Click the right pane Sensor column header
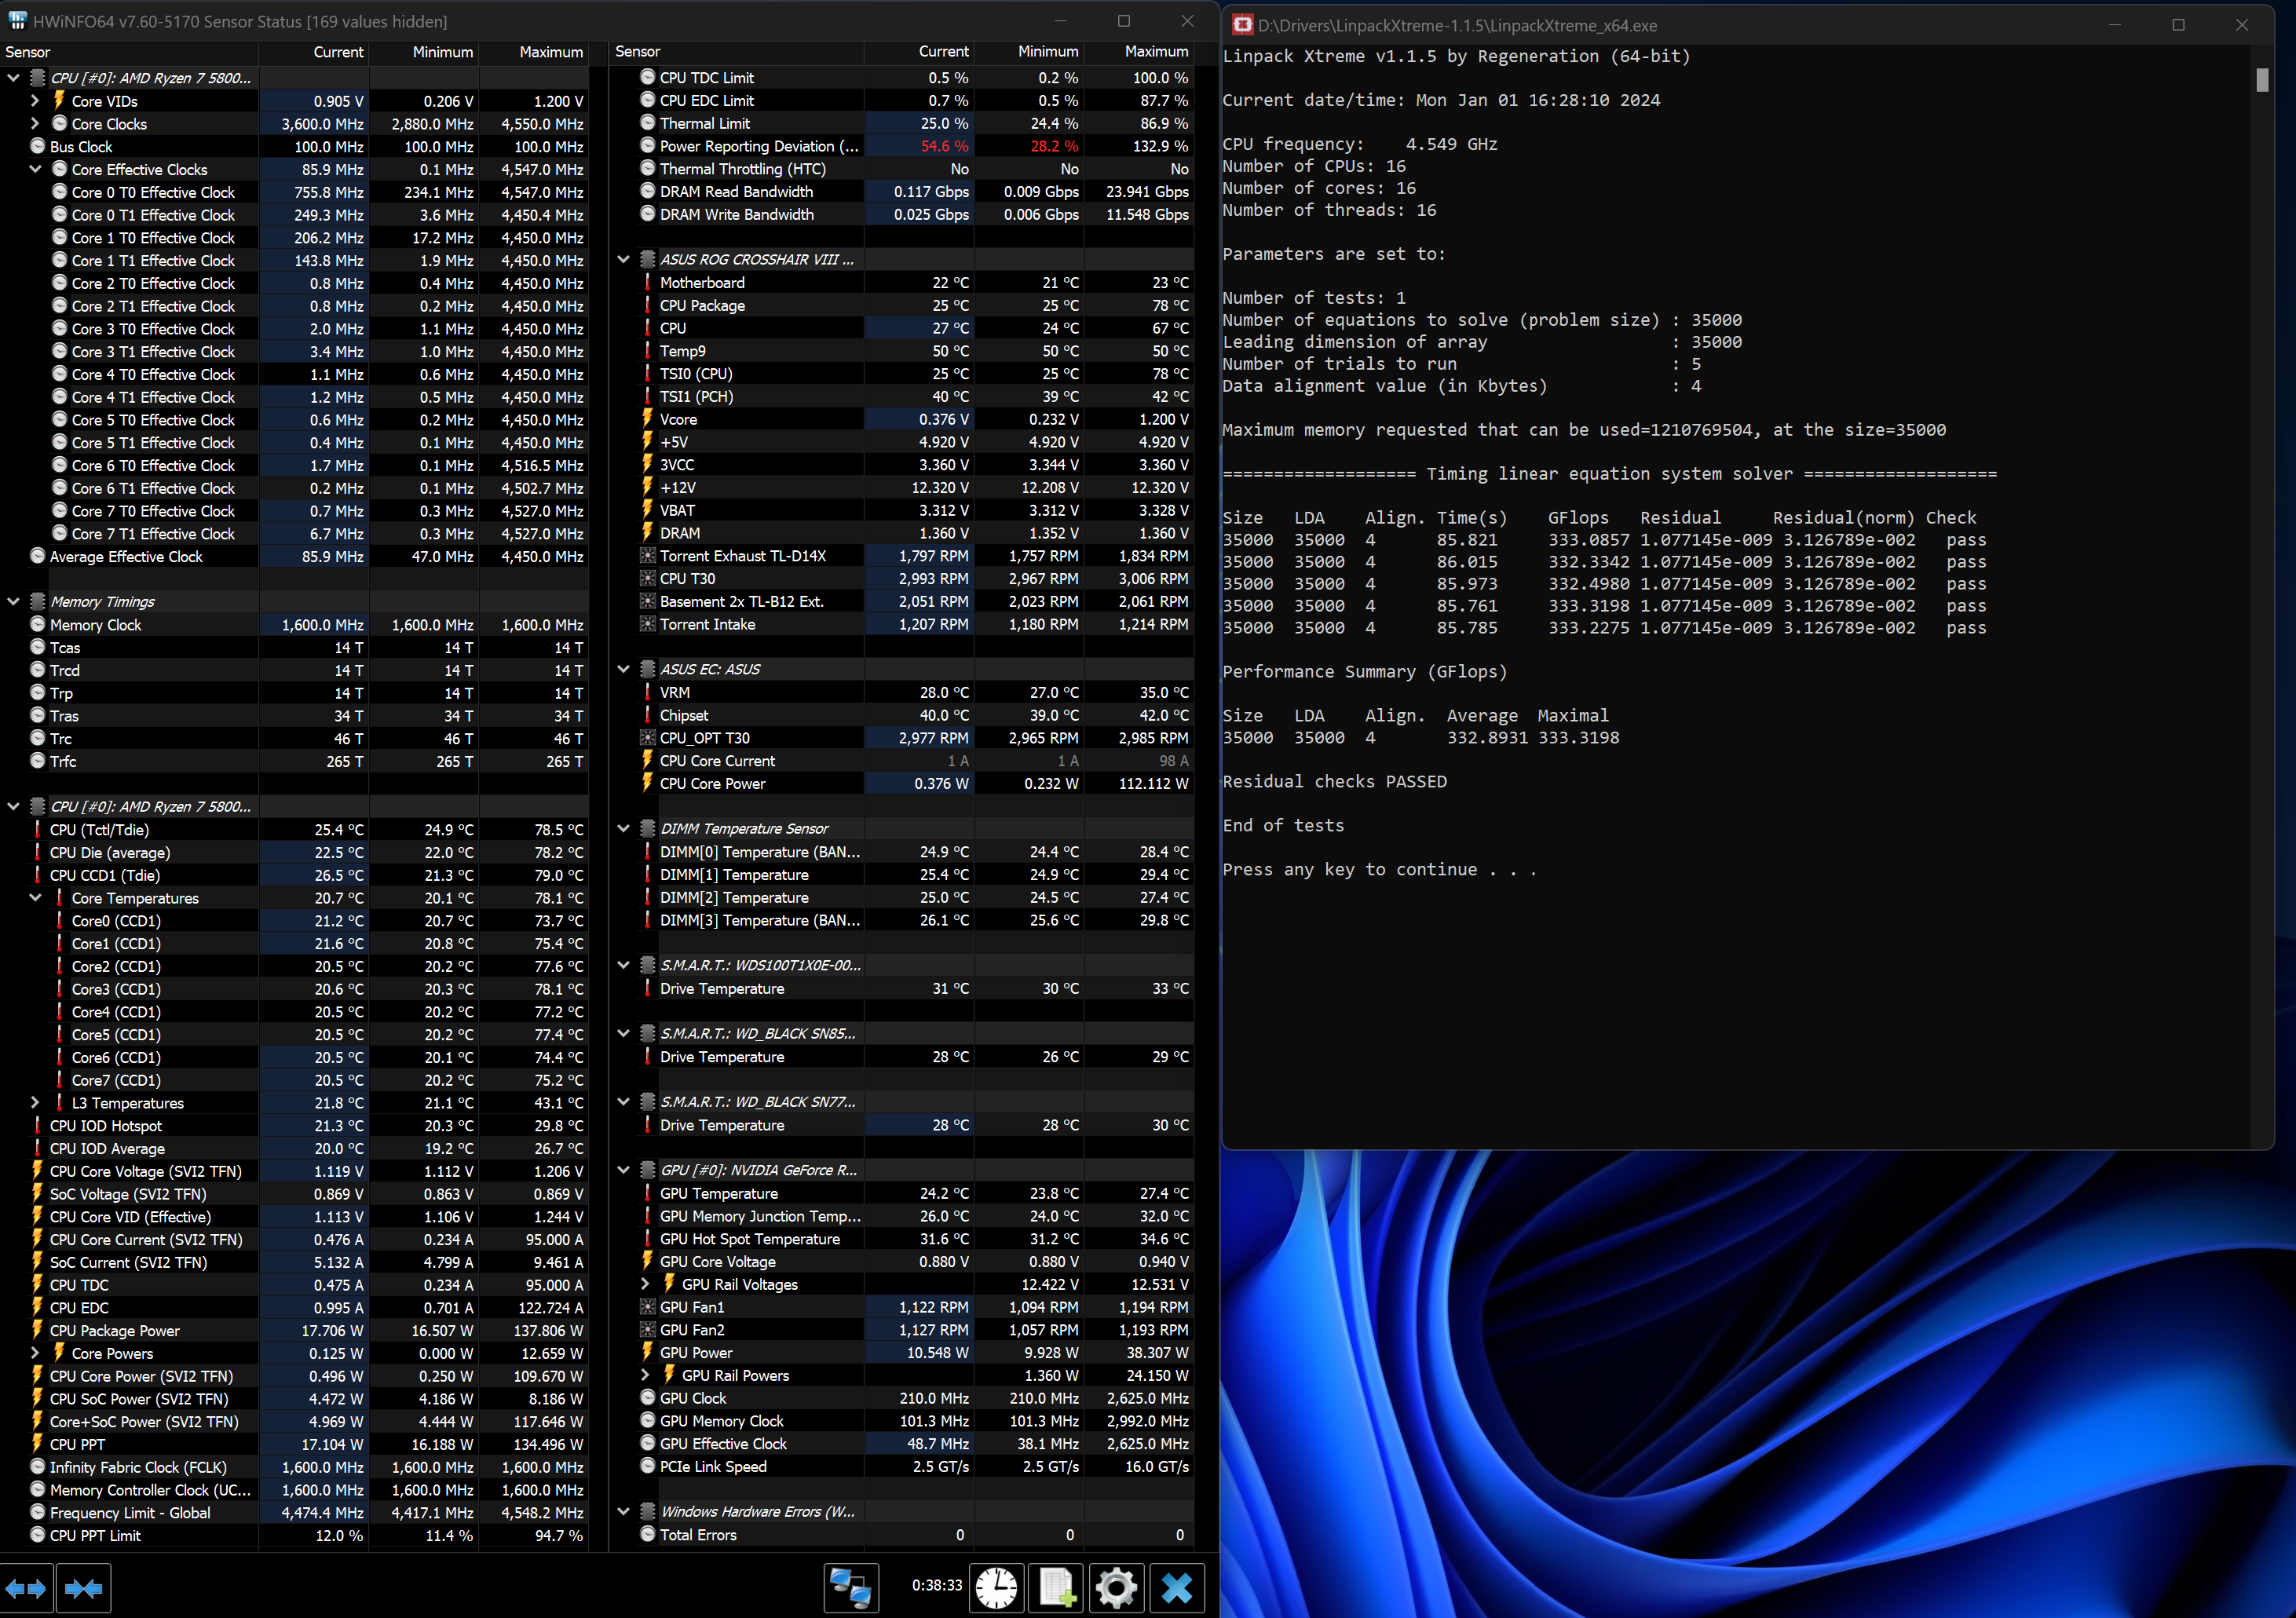Viewport: 2296px width, 1618px height. [x=737, y=52]
